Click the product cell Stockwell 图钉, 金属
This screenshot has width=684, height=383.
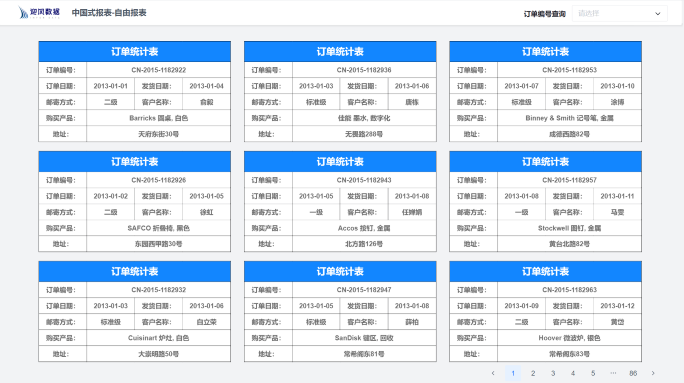click(x=570, y=228)
